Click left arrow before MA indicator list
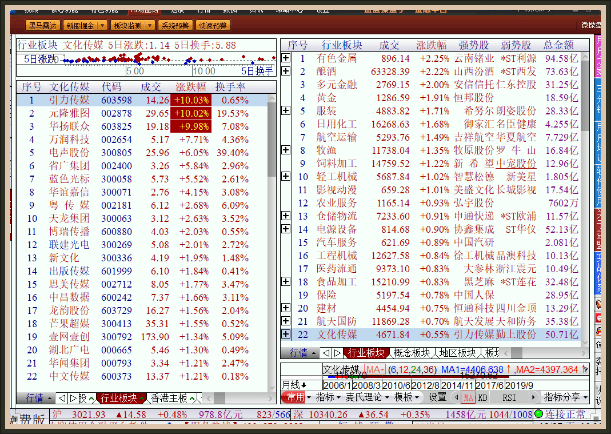Image resolution: width=611 pixels, height=434 pixels. click(x=456, y=397)
